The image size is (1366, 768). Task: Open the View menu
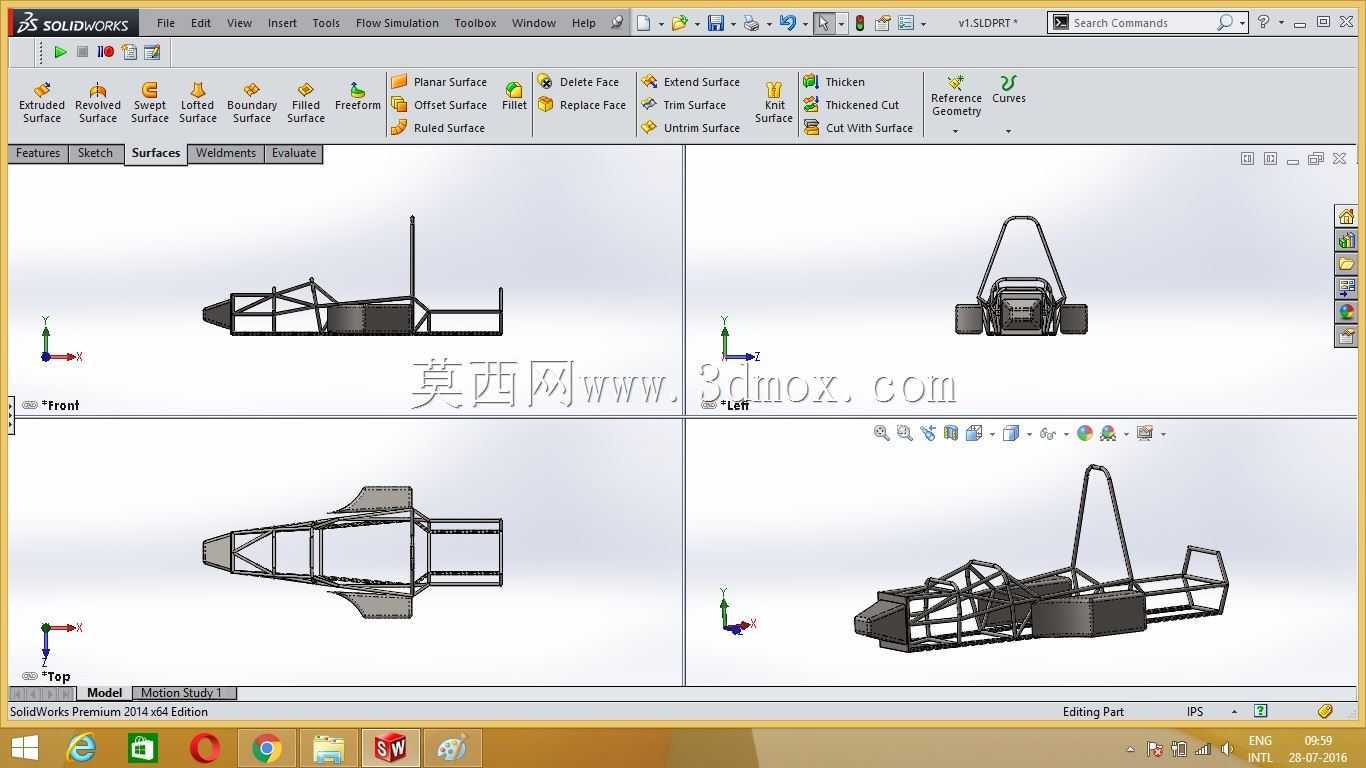[239, 23]
